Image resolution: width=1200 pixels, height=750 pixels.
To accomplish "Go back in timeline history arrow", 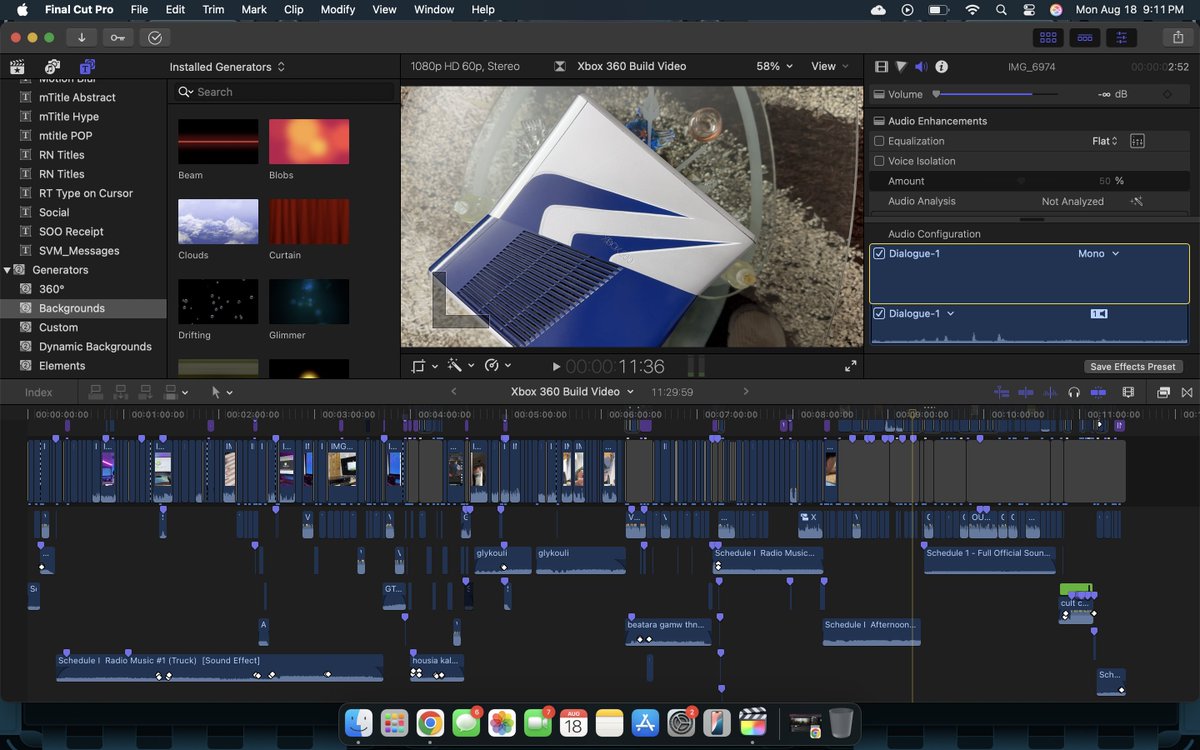I will click(x=454, y=392).
